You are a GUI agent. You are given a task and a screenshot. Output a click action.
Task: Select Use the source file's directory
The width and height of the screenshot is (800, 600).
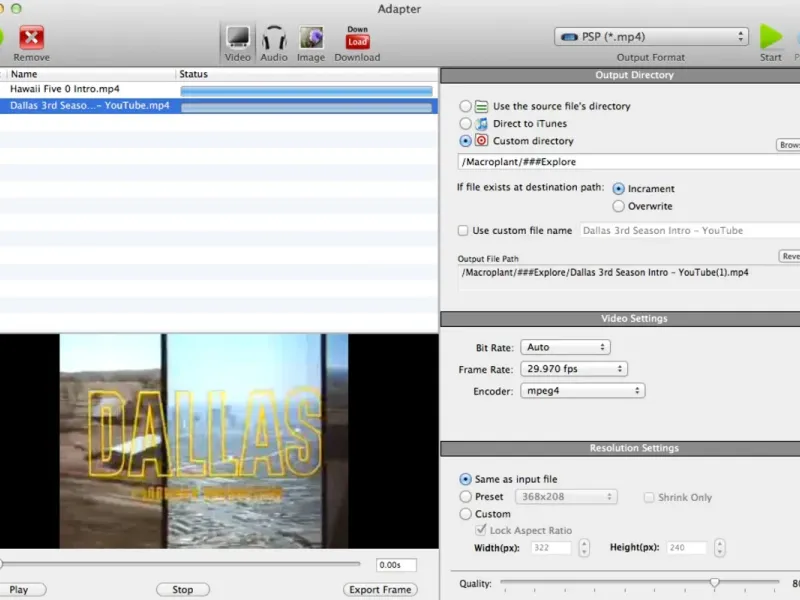tap(465, 106)
